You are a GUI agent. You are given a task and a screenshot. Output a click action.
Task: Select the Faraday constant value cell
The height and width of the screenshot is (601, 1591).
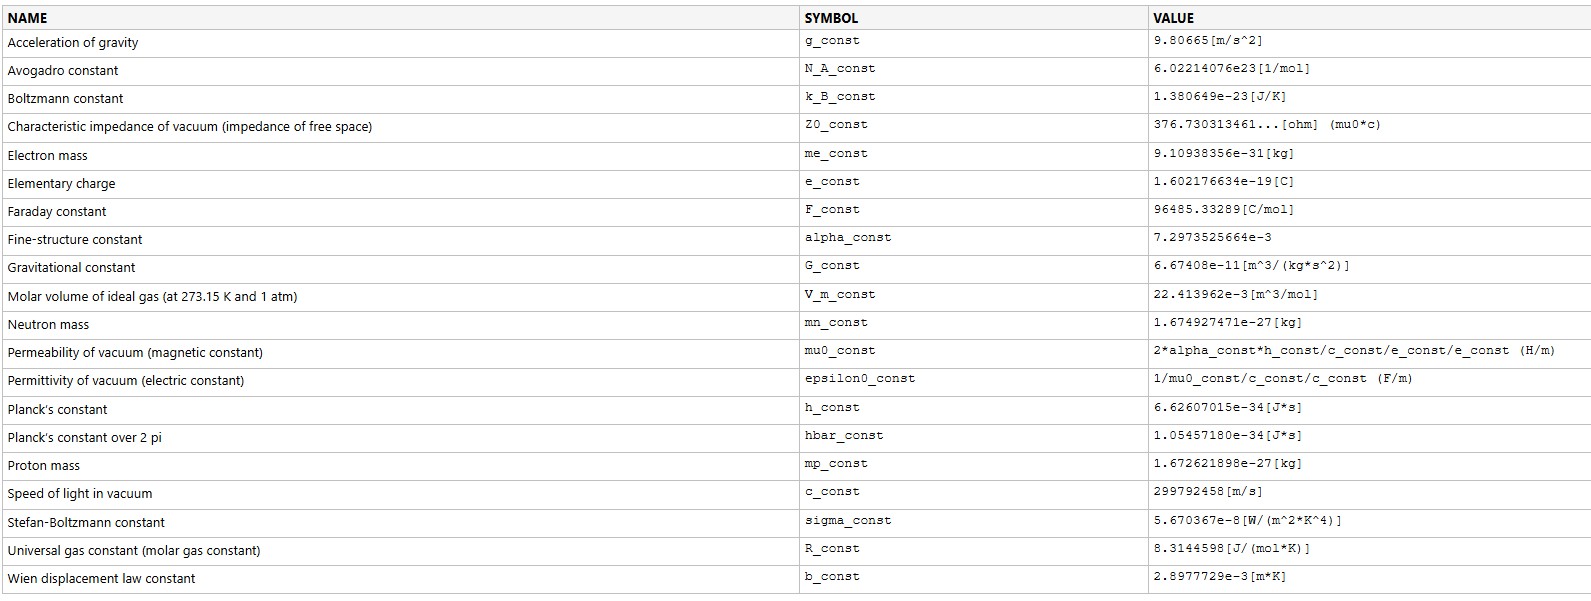pyautogui.click(x=1223, y=210)
